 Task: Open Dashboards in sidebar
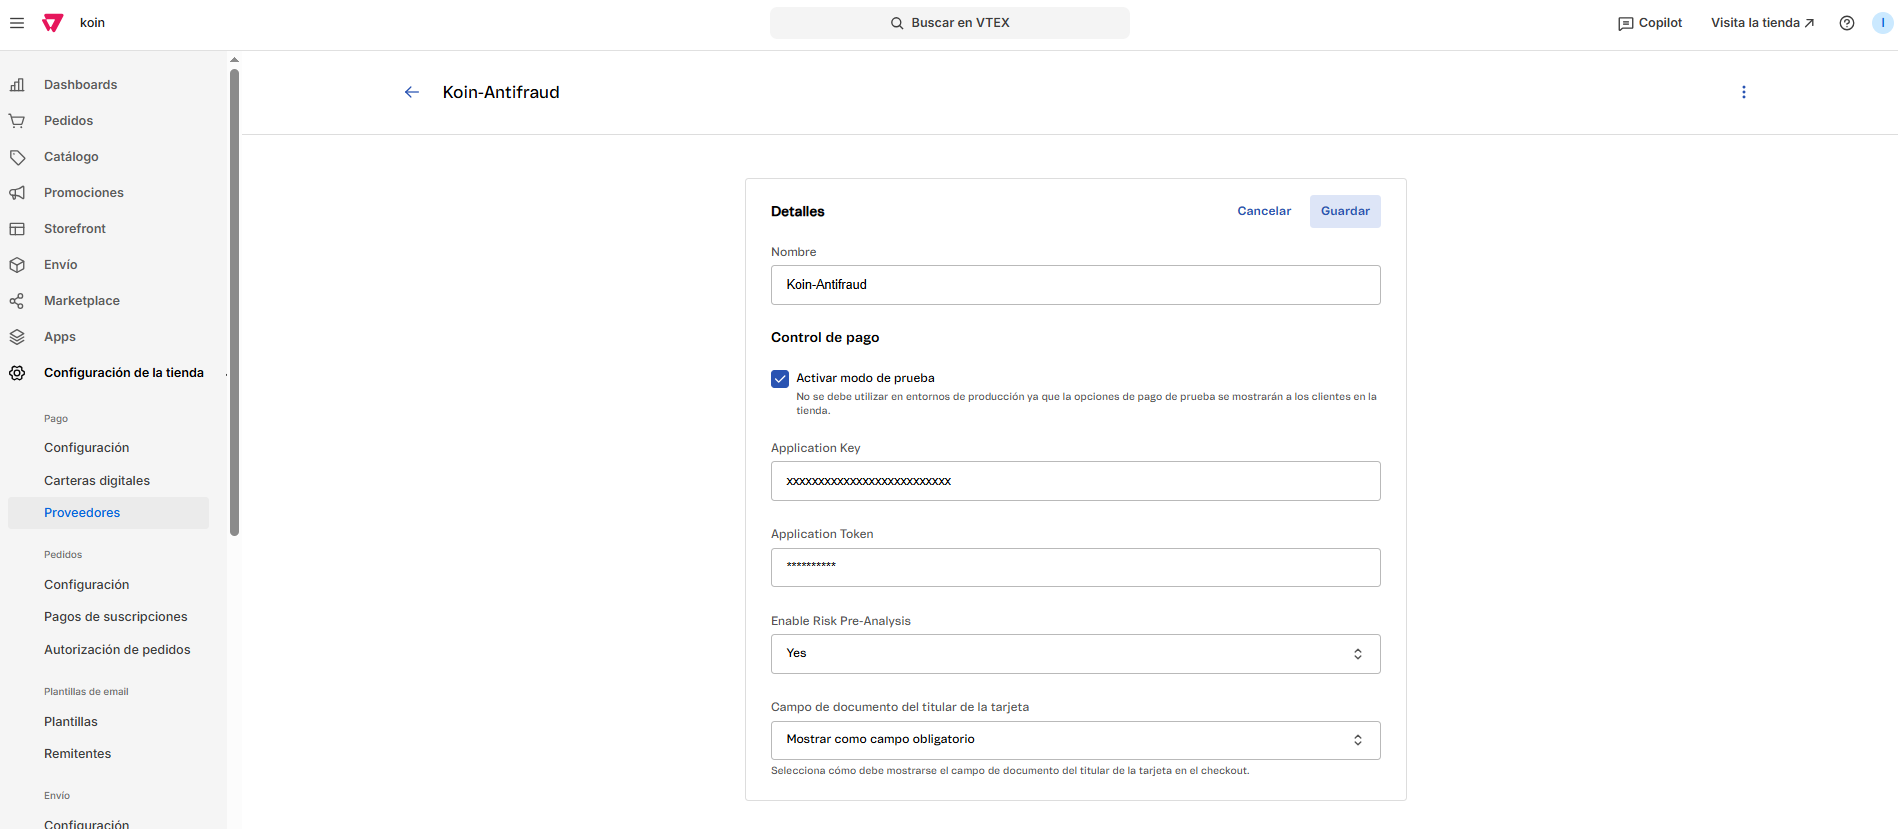pyautogui.click(x=80, y=85)
